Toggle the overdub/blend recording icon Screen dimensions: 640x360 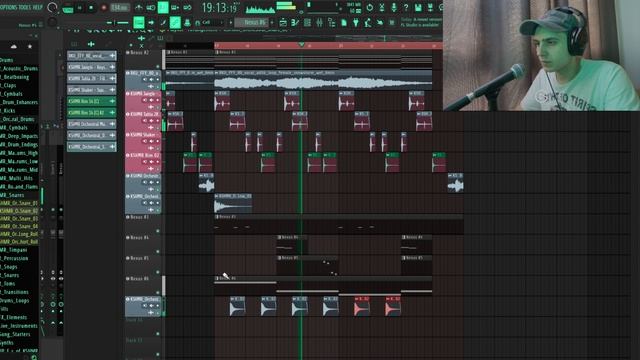point(175,7)
